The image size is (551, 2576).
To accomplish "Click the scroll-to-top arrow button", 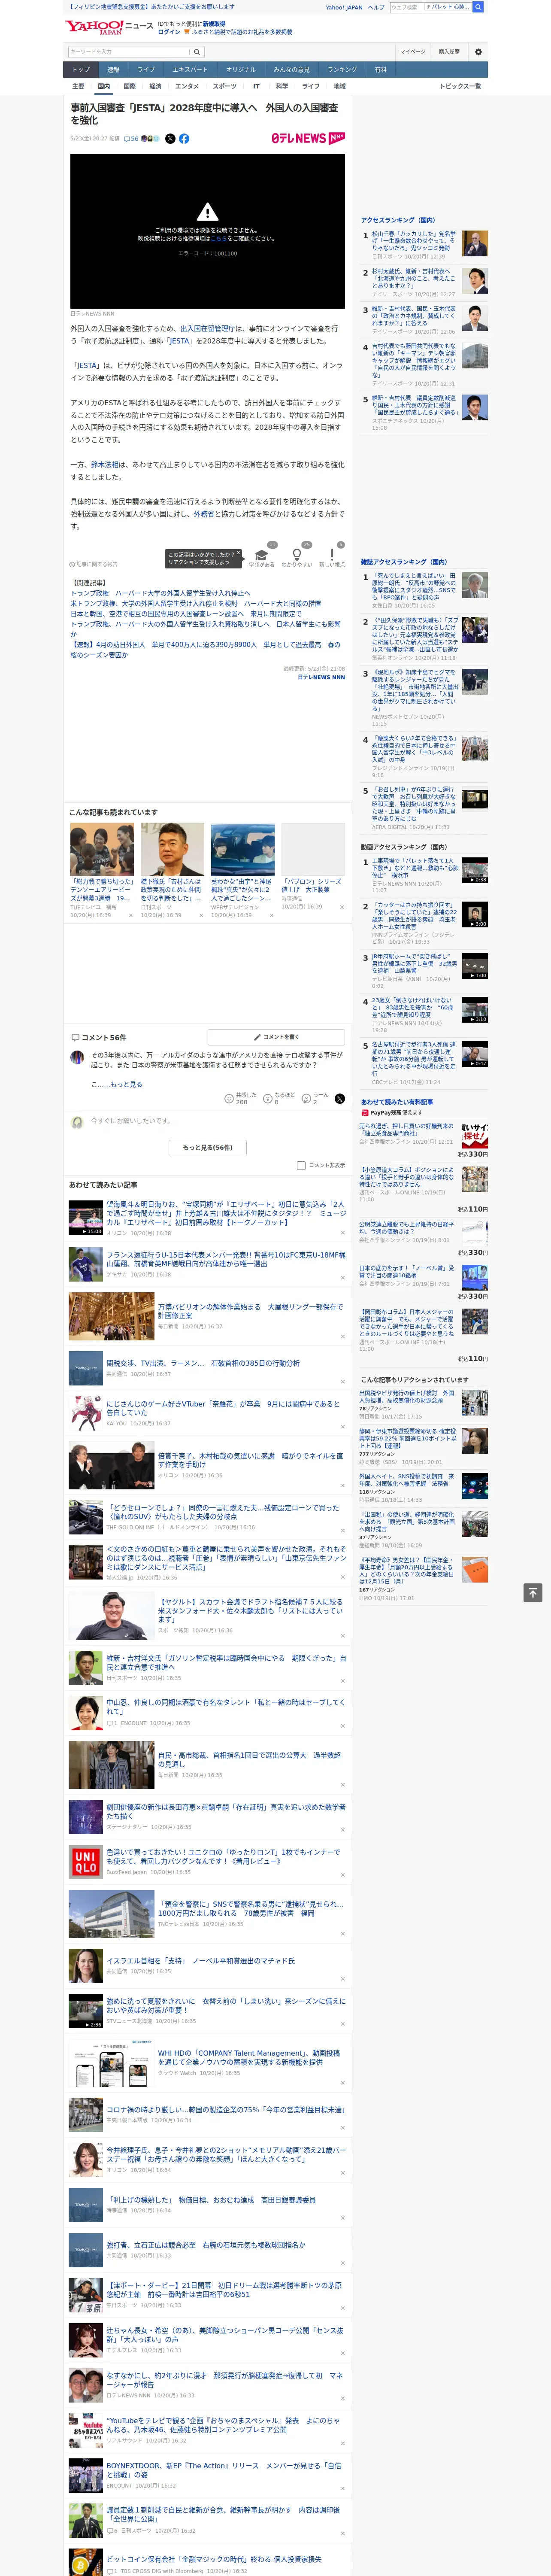I will [x=532, y=1592].
